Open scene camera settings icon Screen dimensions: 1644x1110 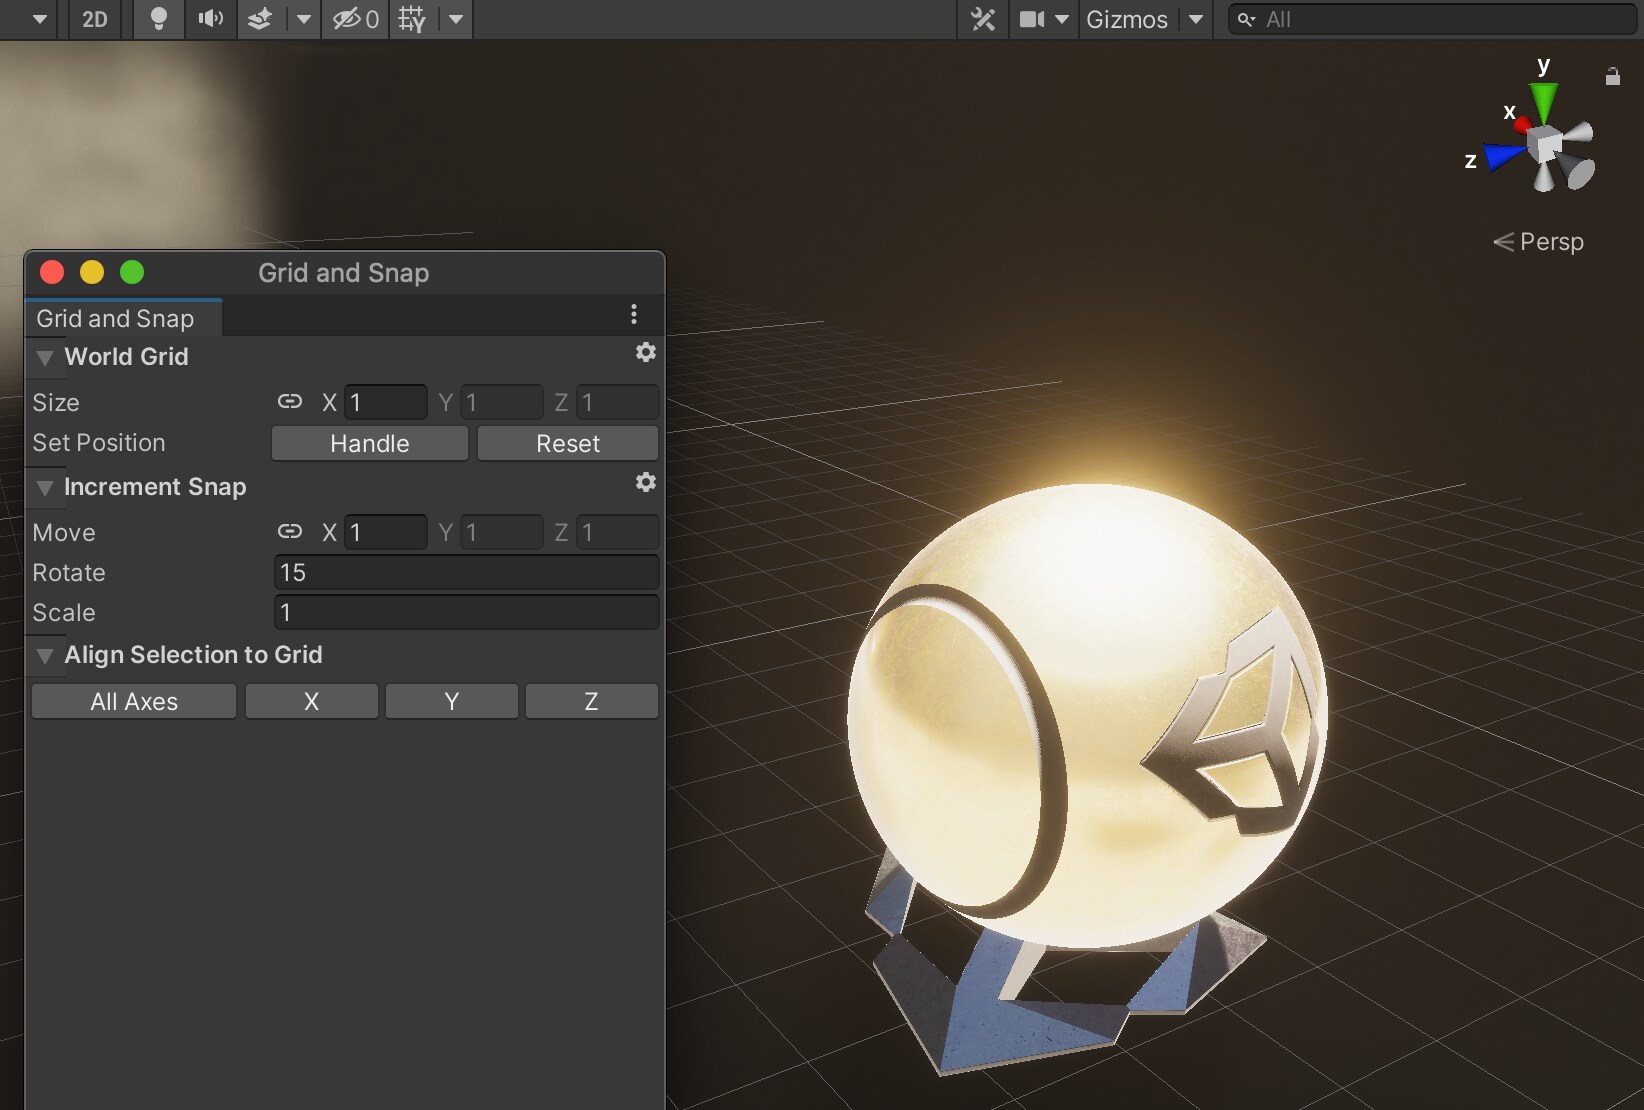(1031, 19)
